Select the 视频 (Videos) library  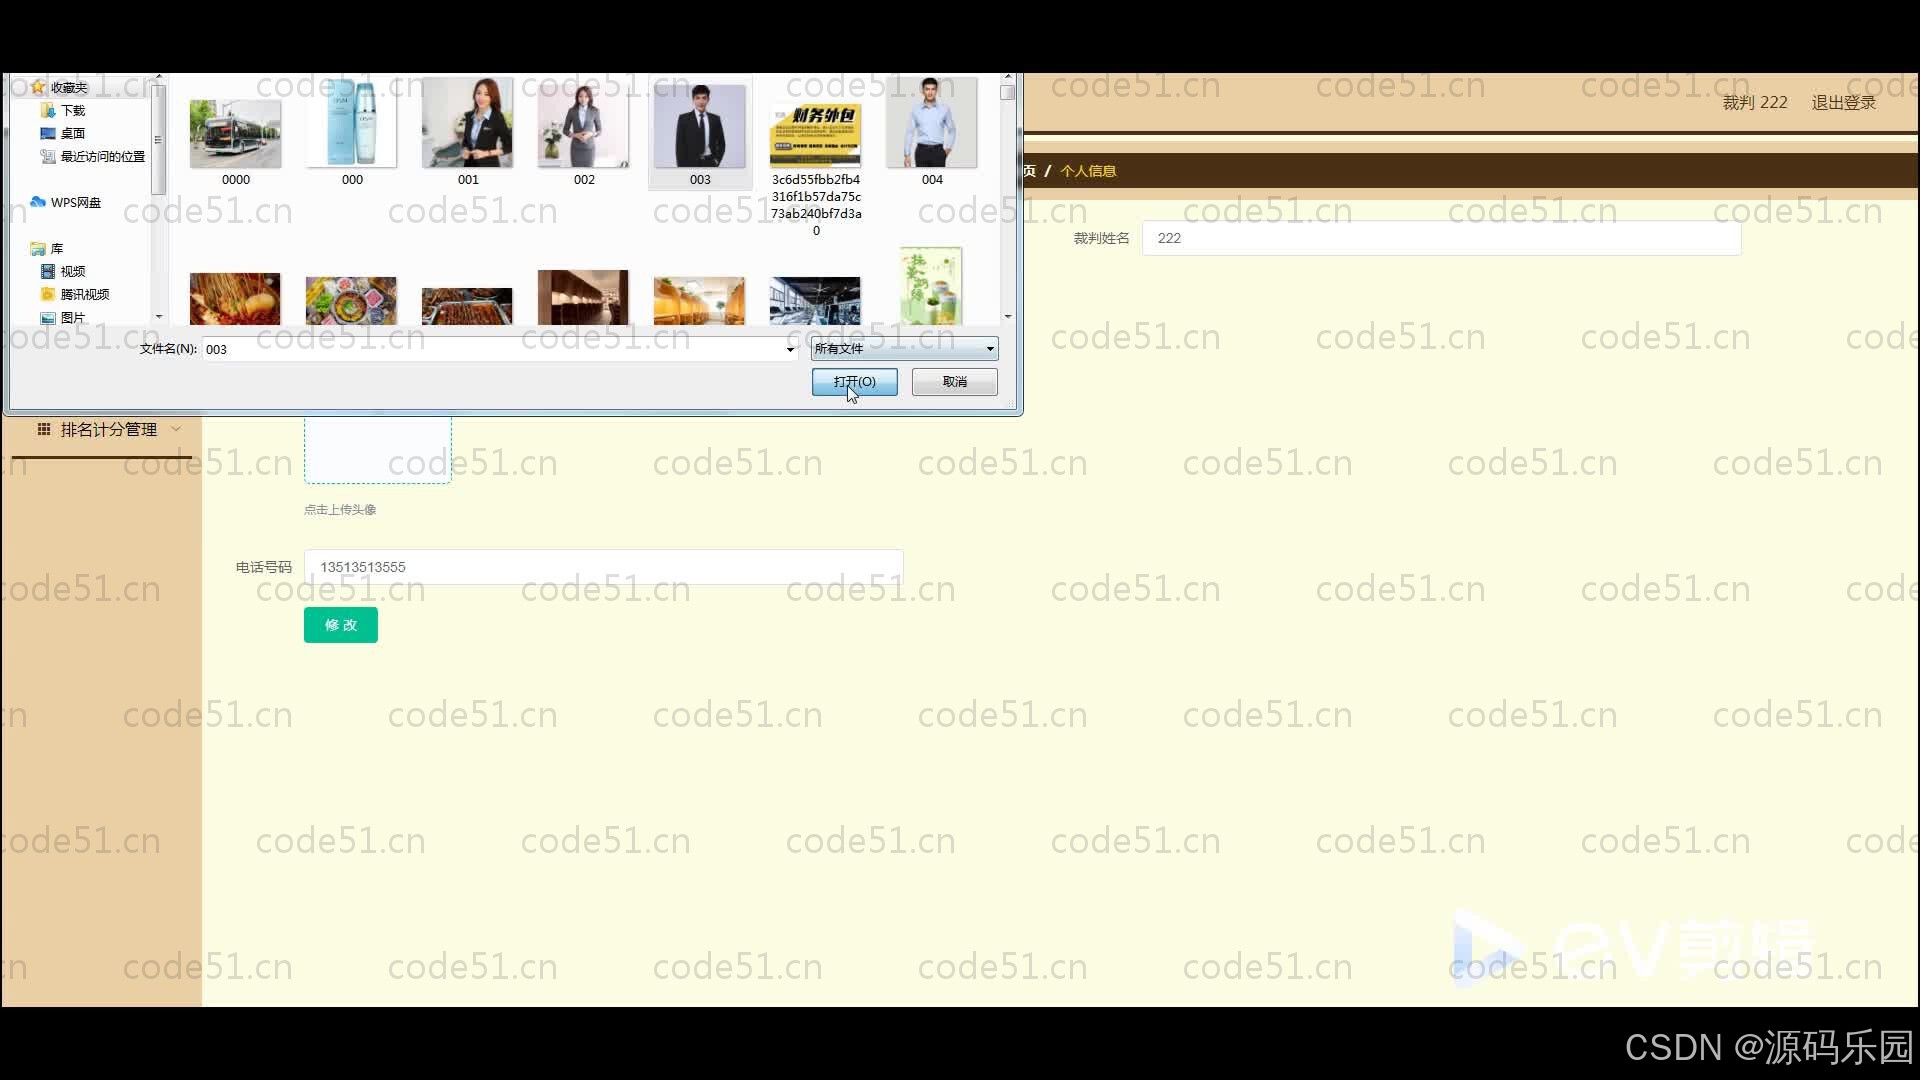point(72,271)
